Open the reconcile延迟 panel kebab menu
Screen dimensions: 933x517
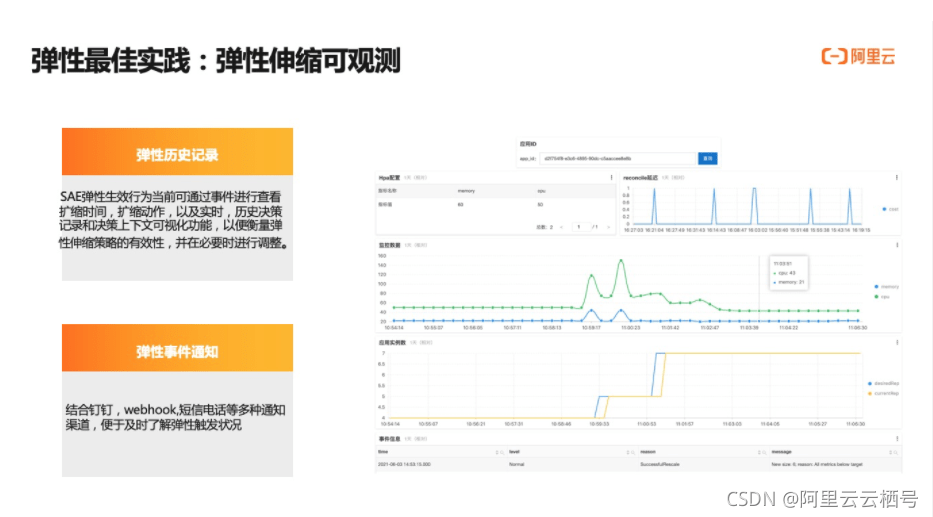[897, 177]
